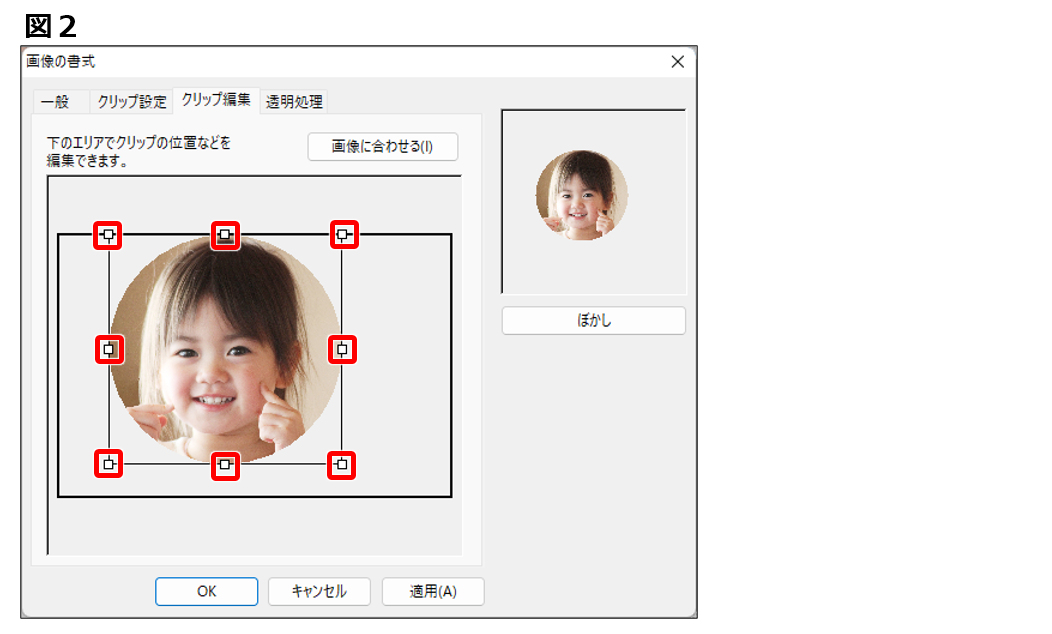Select the middle-left clip resize handle
1052x634 pixels.
(108, 349)
